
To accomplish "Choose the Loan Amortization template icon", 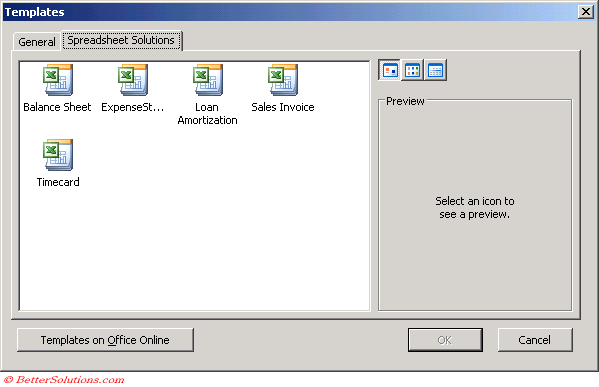I will 207,80.
